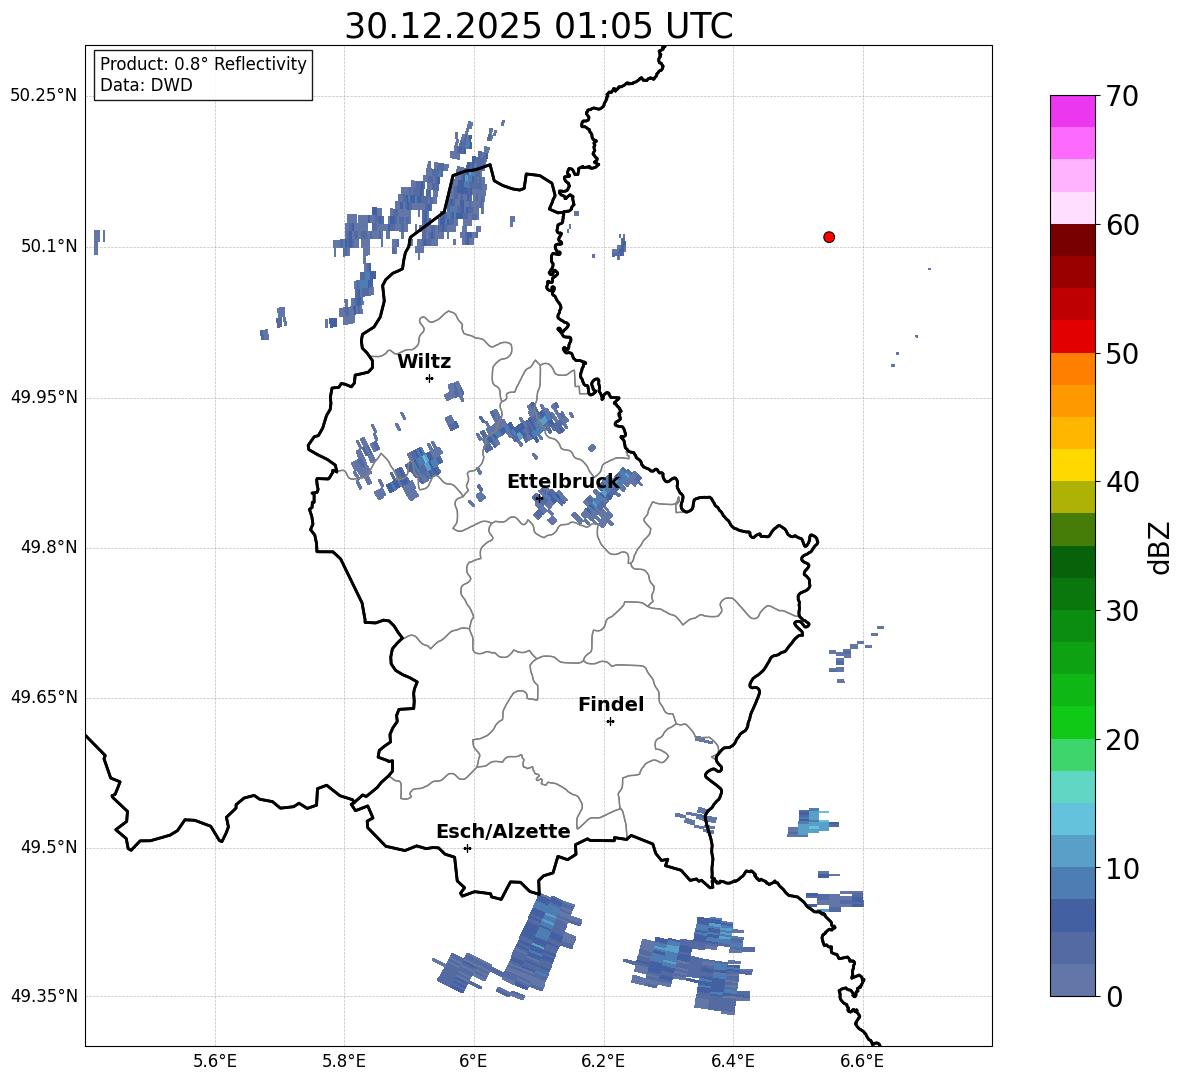Click the 70 tick on the colorbar

tap(1121, 96)
